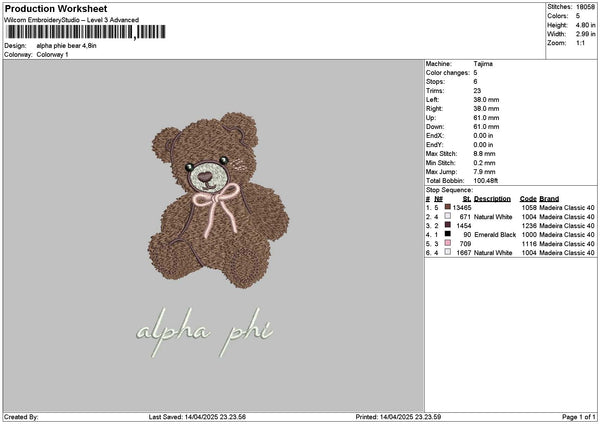The image size is (600, 424).
Task: Click the Width value 2.99 in
Action: 585,34
